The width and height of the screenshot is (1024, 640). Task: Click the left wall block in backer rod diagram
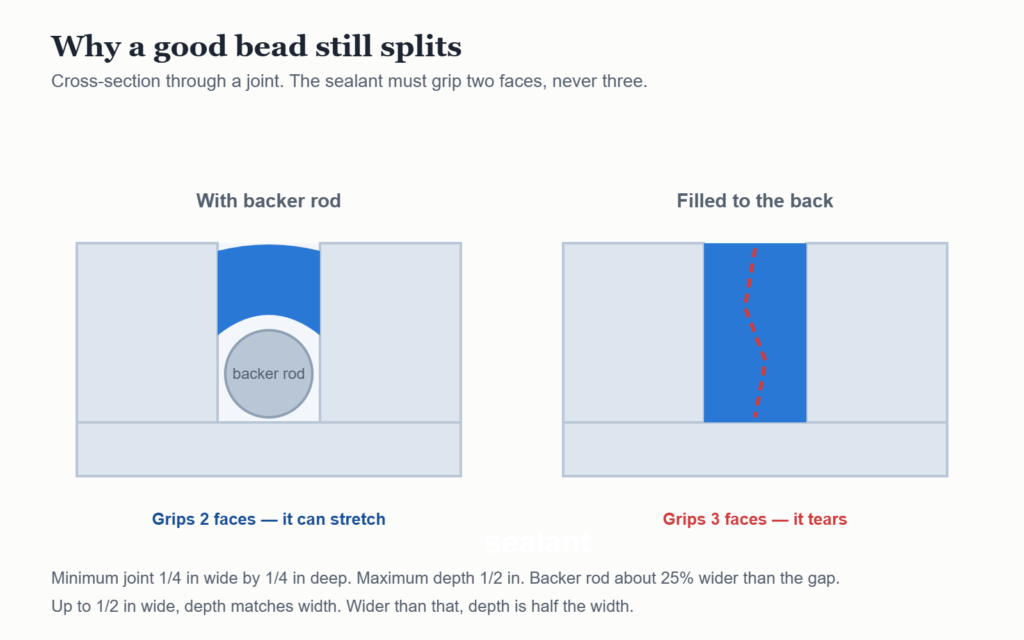point(147,332)
